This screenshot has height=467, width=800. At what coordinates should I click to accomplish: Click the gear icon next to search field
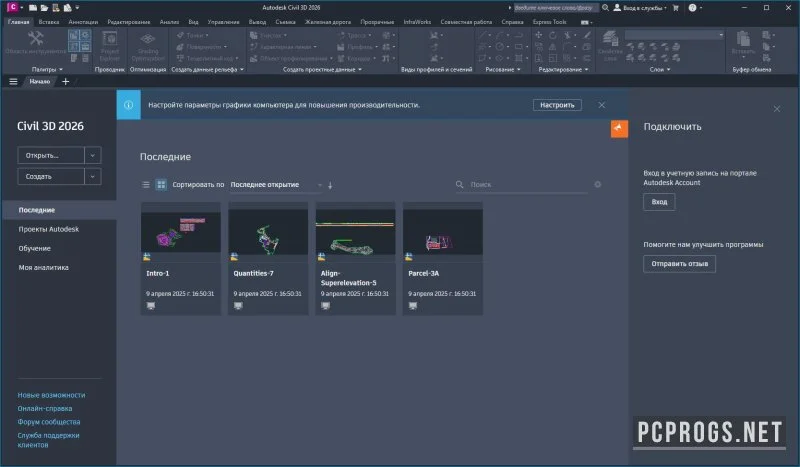coord(597,184)
